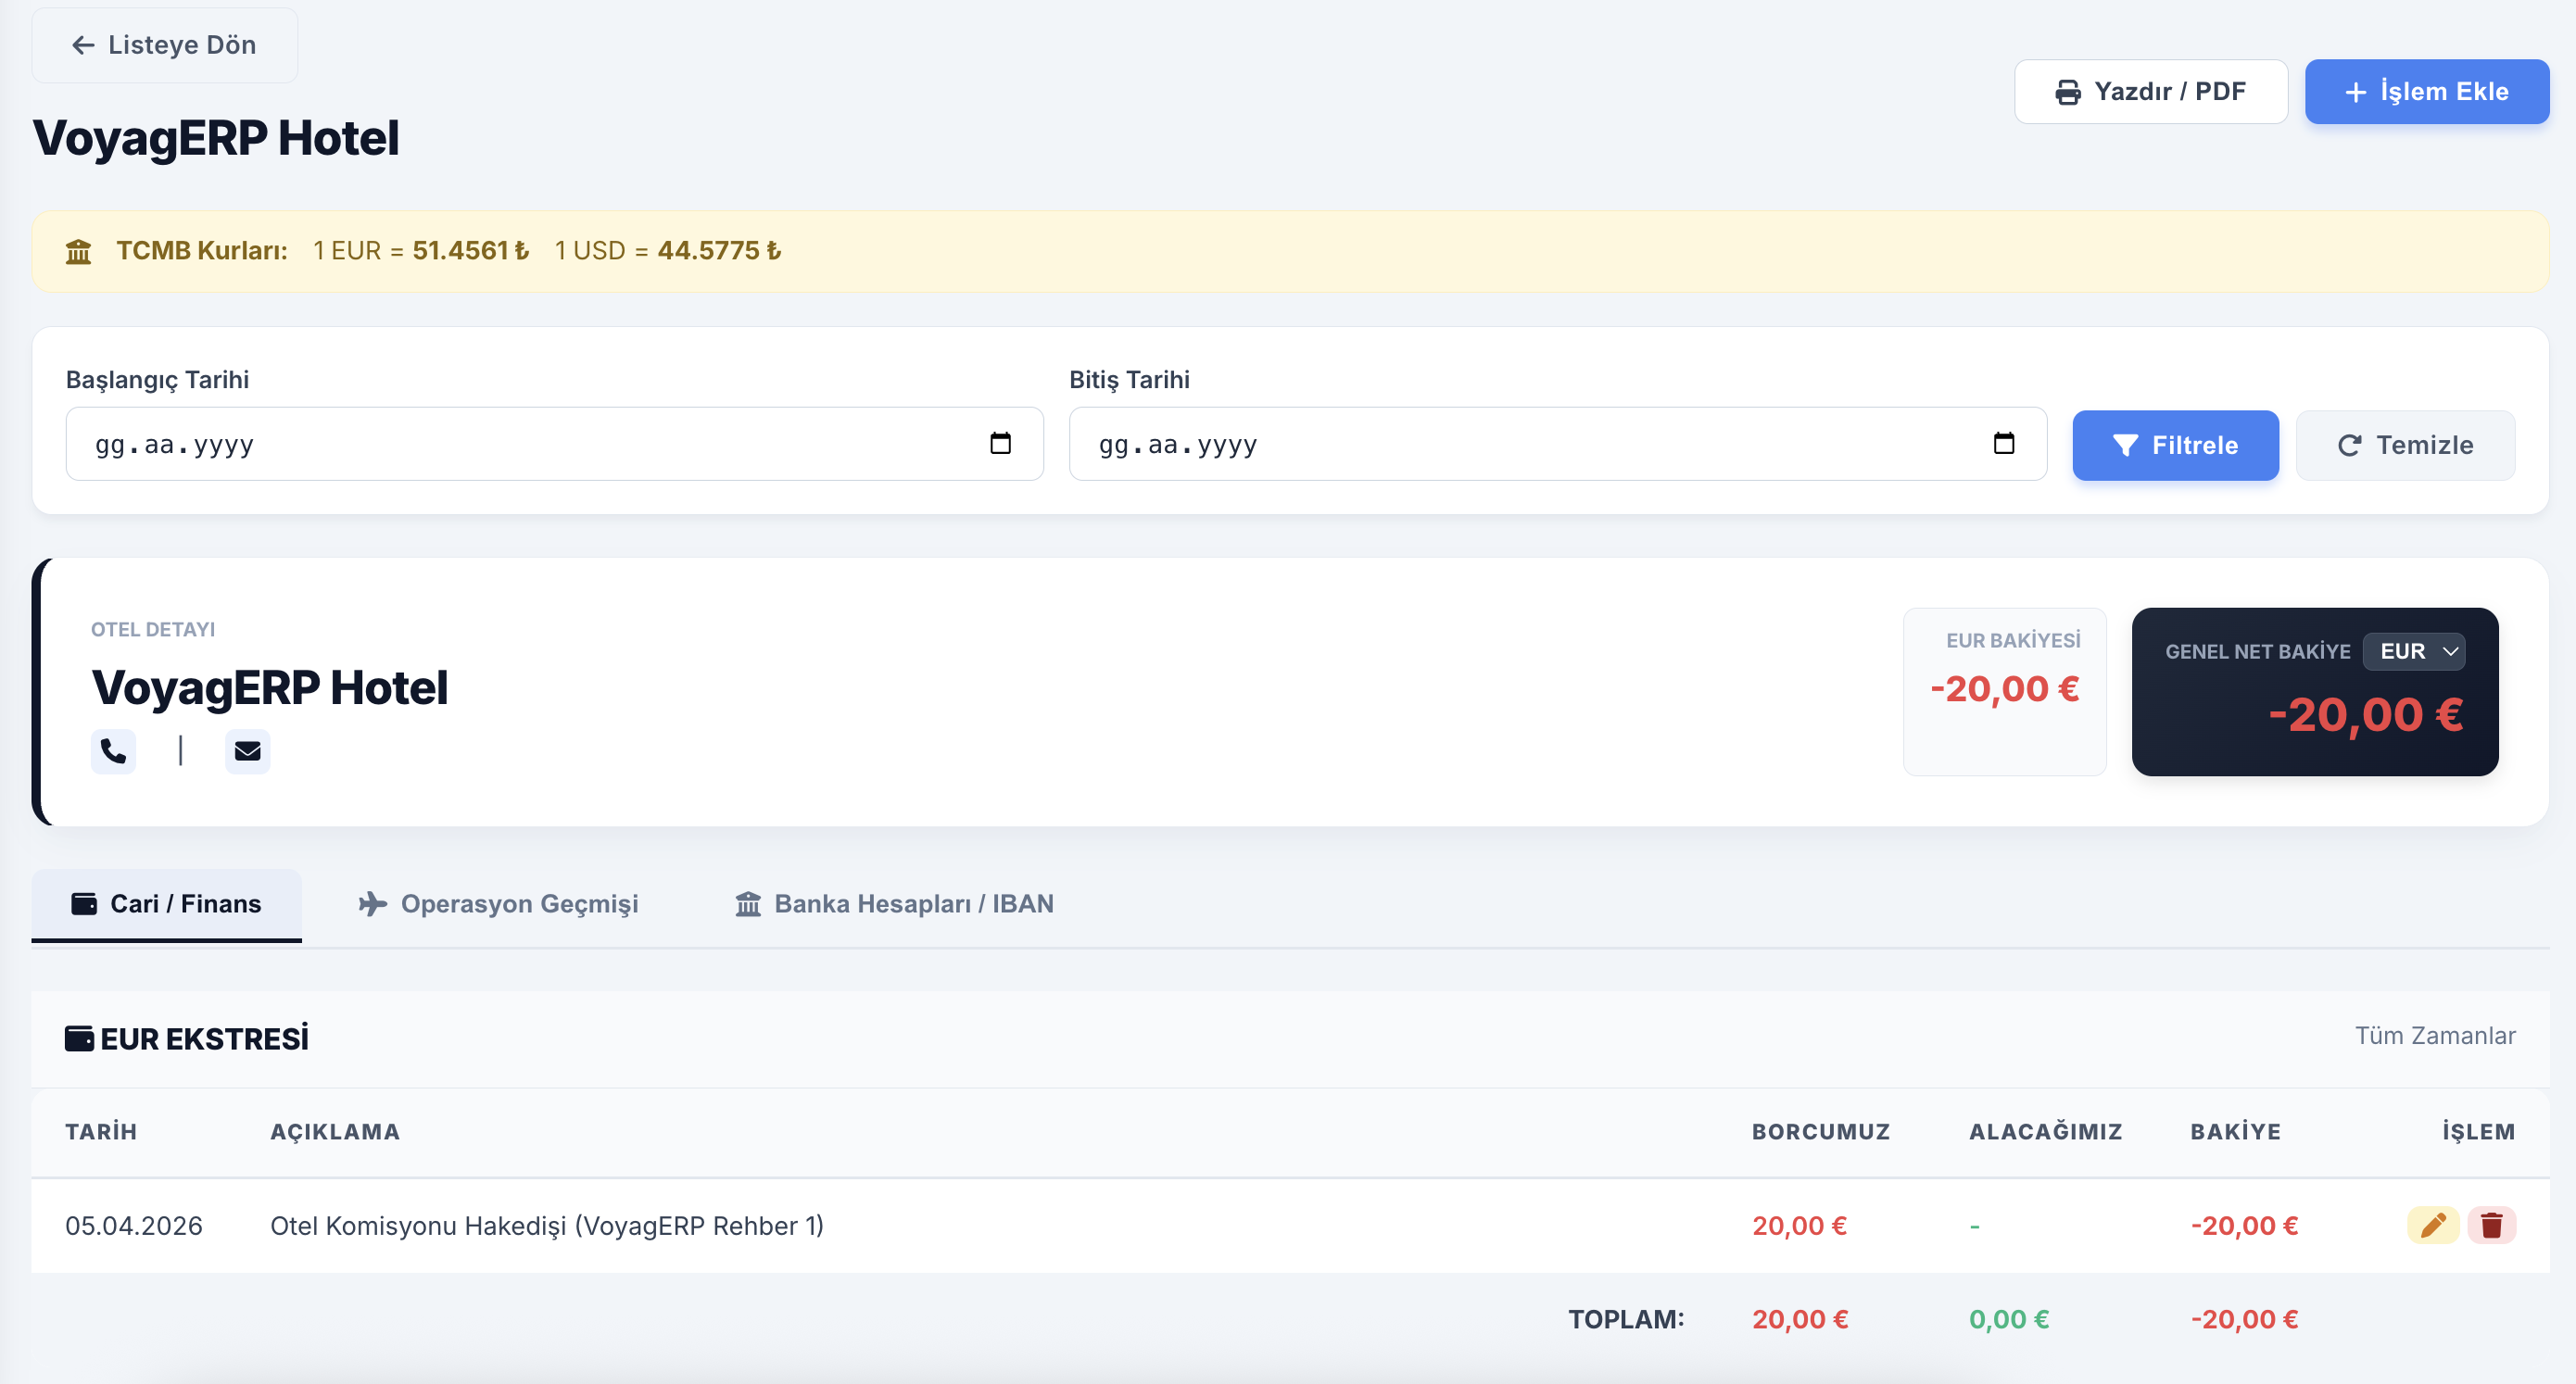This screenshot has width=2576, height=1384.
Task: Add a transaction with İşlem Ekle
Action: tap(2426, 92)
